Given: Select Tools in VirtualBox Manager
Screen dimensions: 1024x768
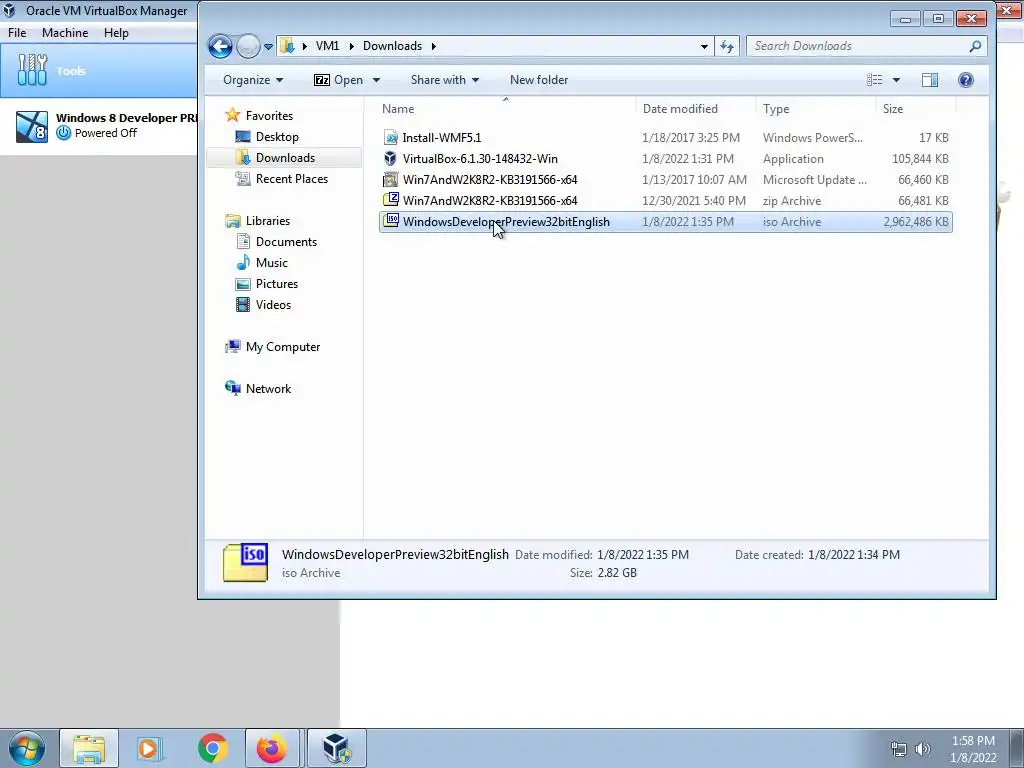Looking at the screenshot, I should 99,71.
